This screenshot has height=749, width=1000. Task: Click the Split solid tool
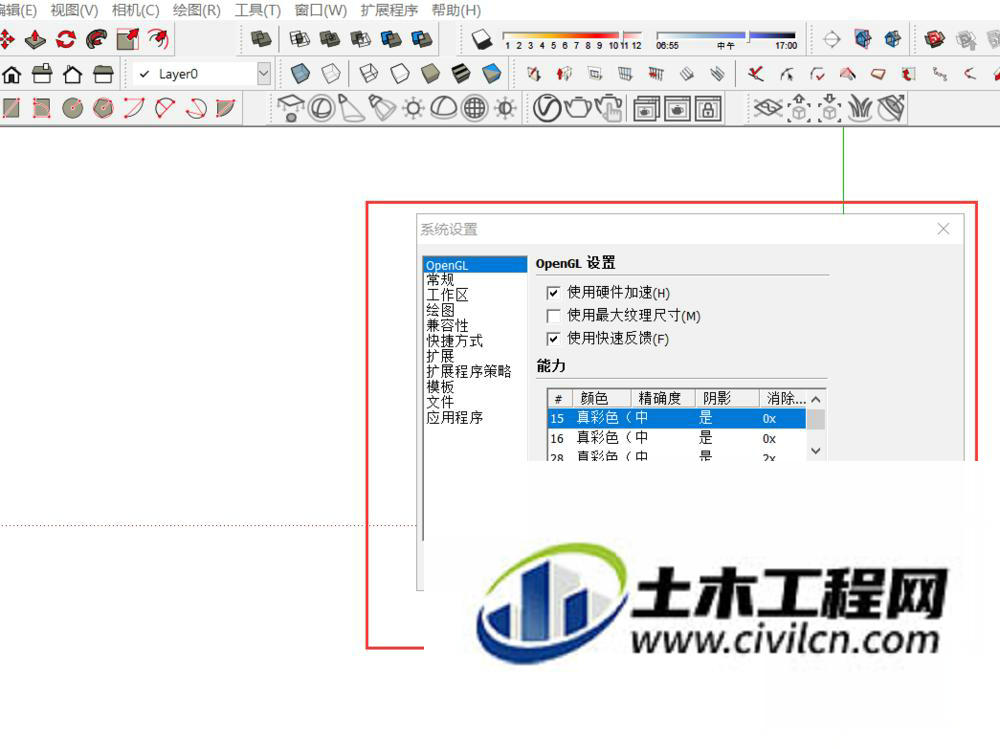[422, 40]
